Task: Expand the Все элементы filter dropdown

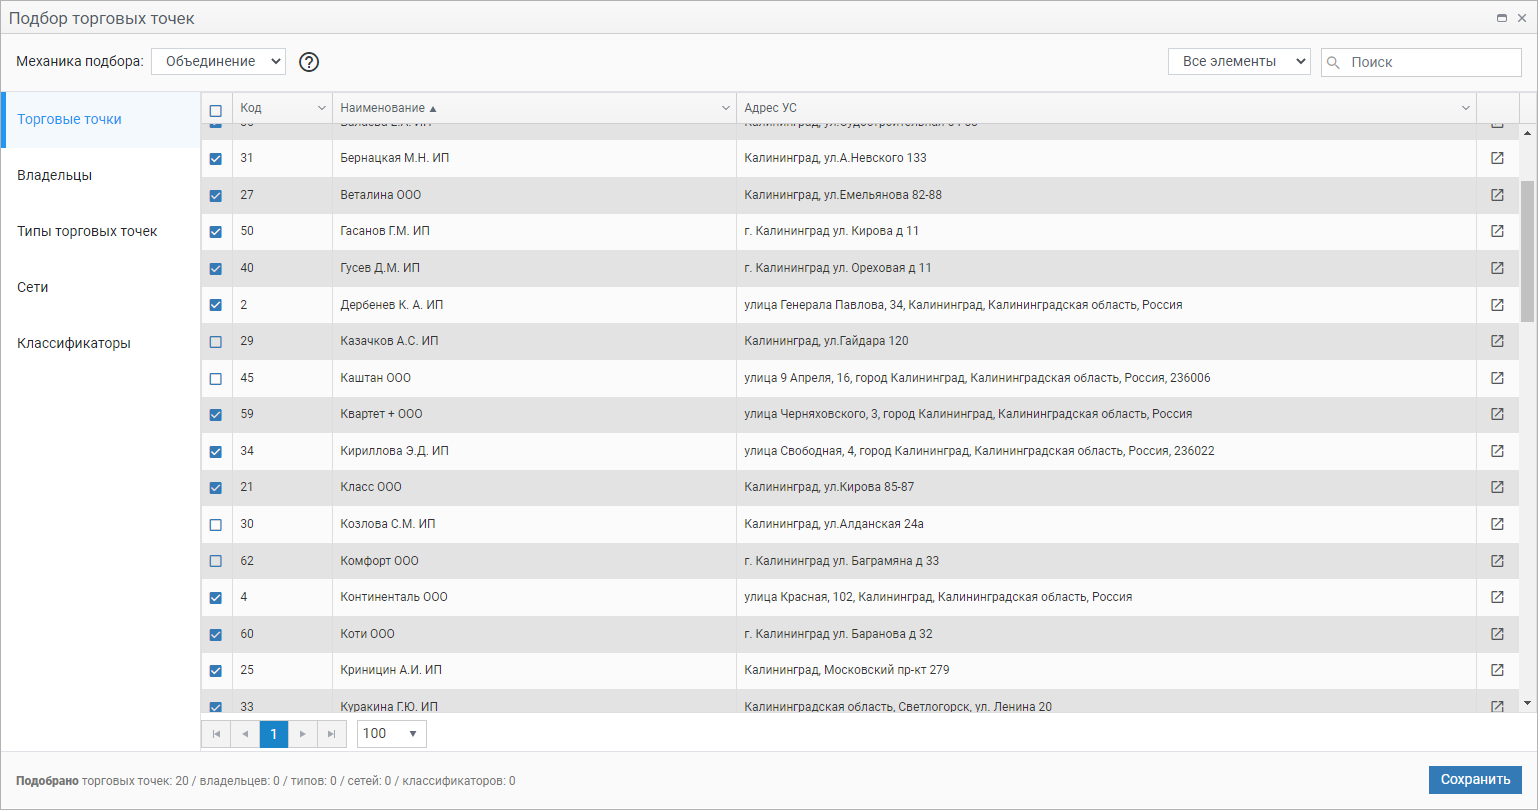Action: (x=1238, y=62)
